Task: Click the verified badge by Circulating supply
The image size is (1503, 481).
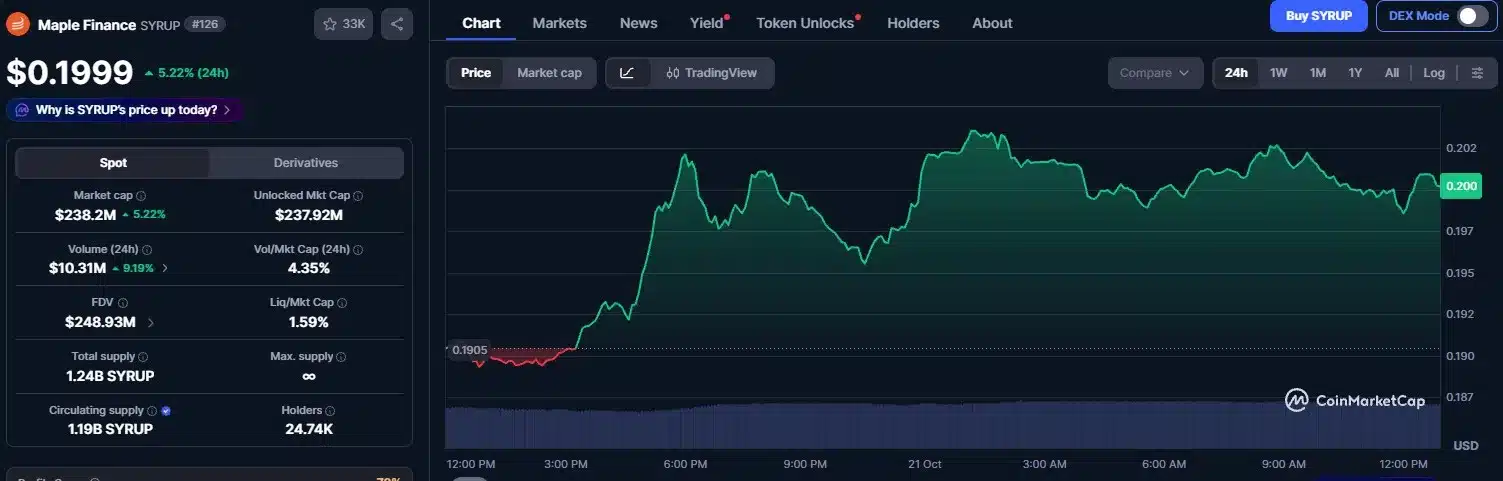Action: click(x=166, y=411)
